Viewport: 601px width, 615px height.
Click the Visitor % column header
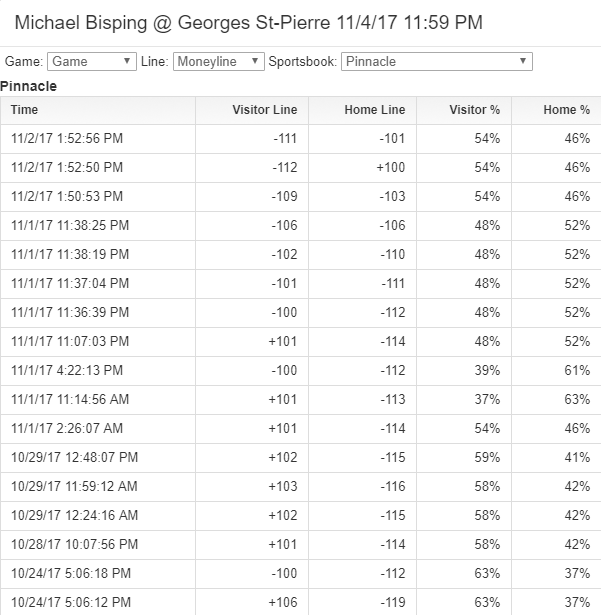(474, 110)
